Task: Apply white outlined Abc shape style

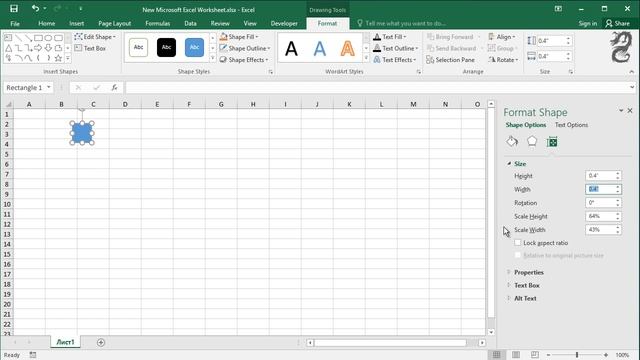Action: pos(138,47)
